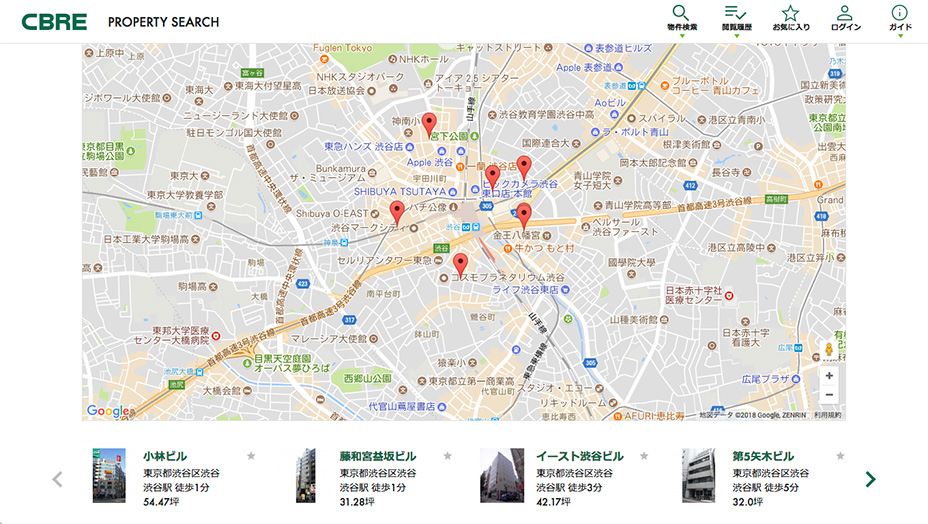Open the 第5矢木ビル property title

[763, 457]
